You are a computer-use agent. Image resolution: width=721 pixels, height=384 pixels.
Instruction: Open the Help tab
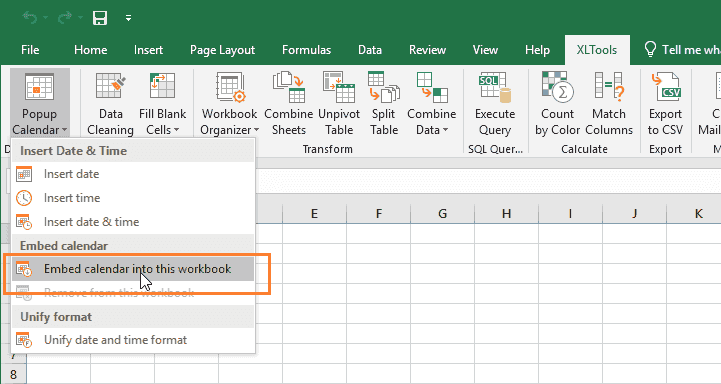(537, 50)
